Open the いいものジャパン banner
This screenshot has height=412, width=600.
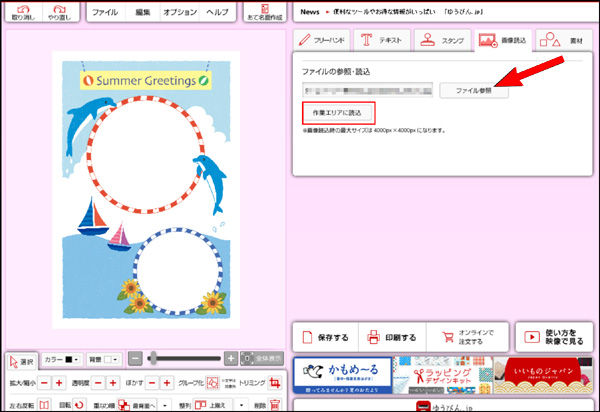coord(543,375)
